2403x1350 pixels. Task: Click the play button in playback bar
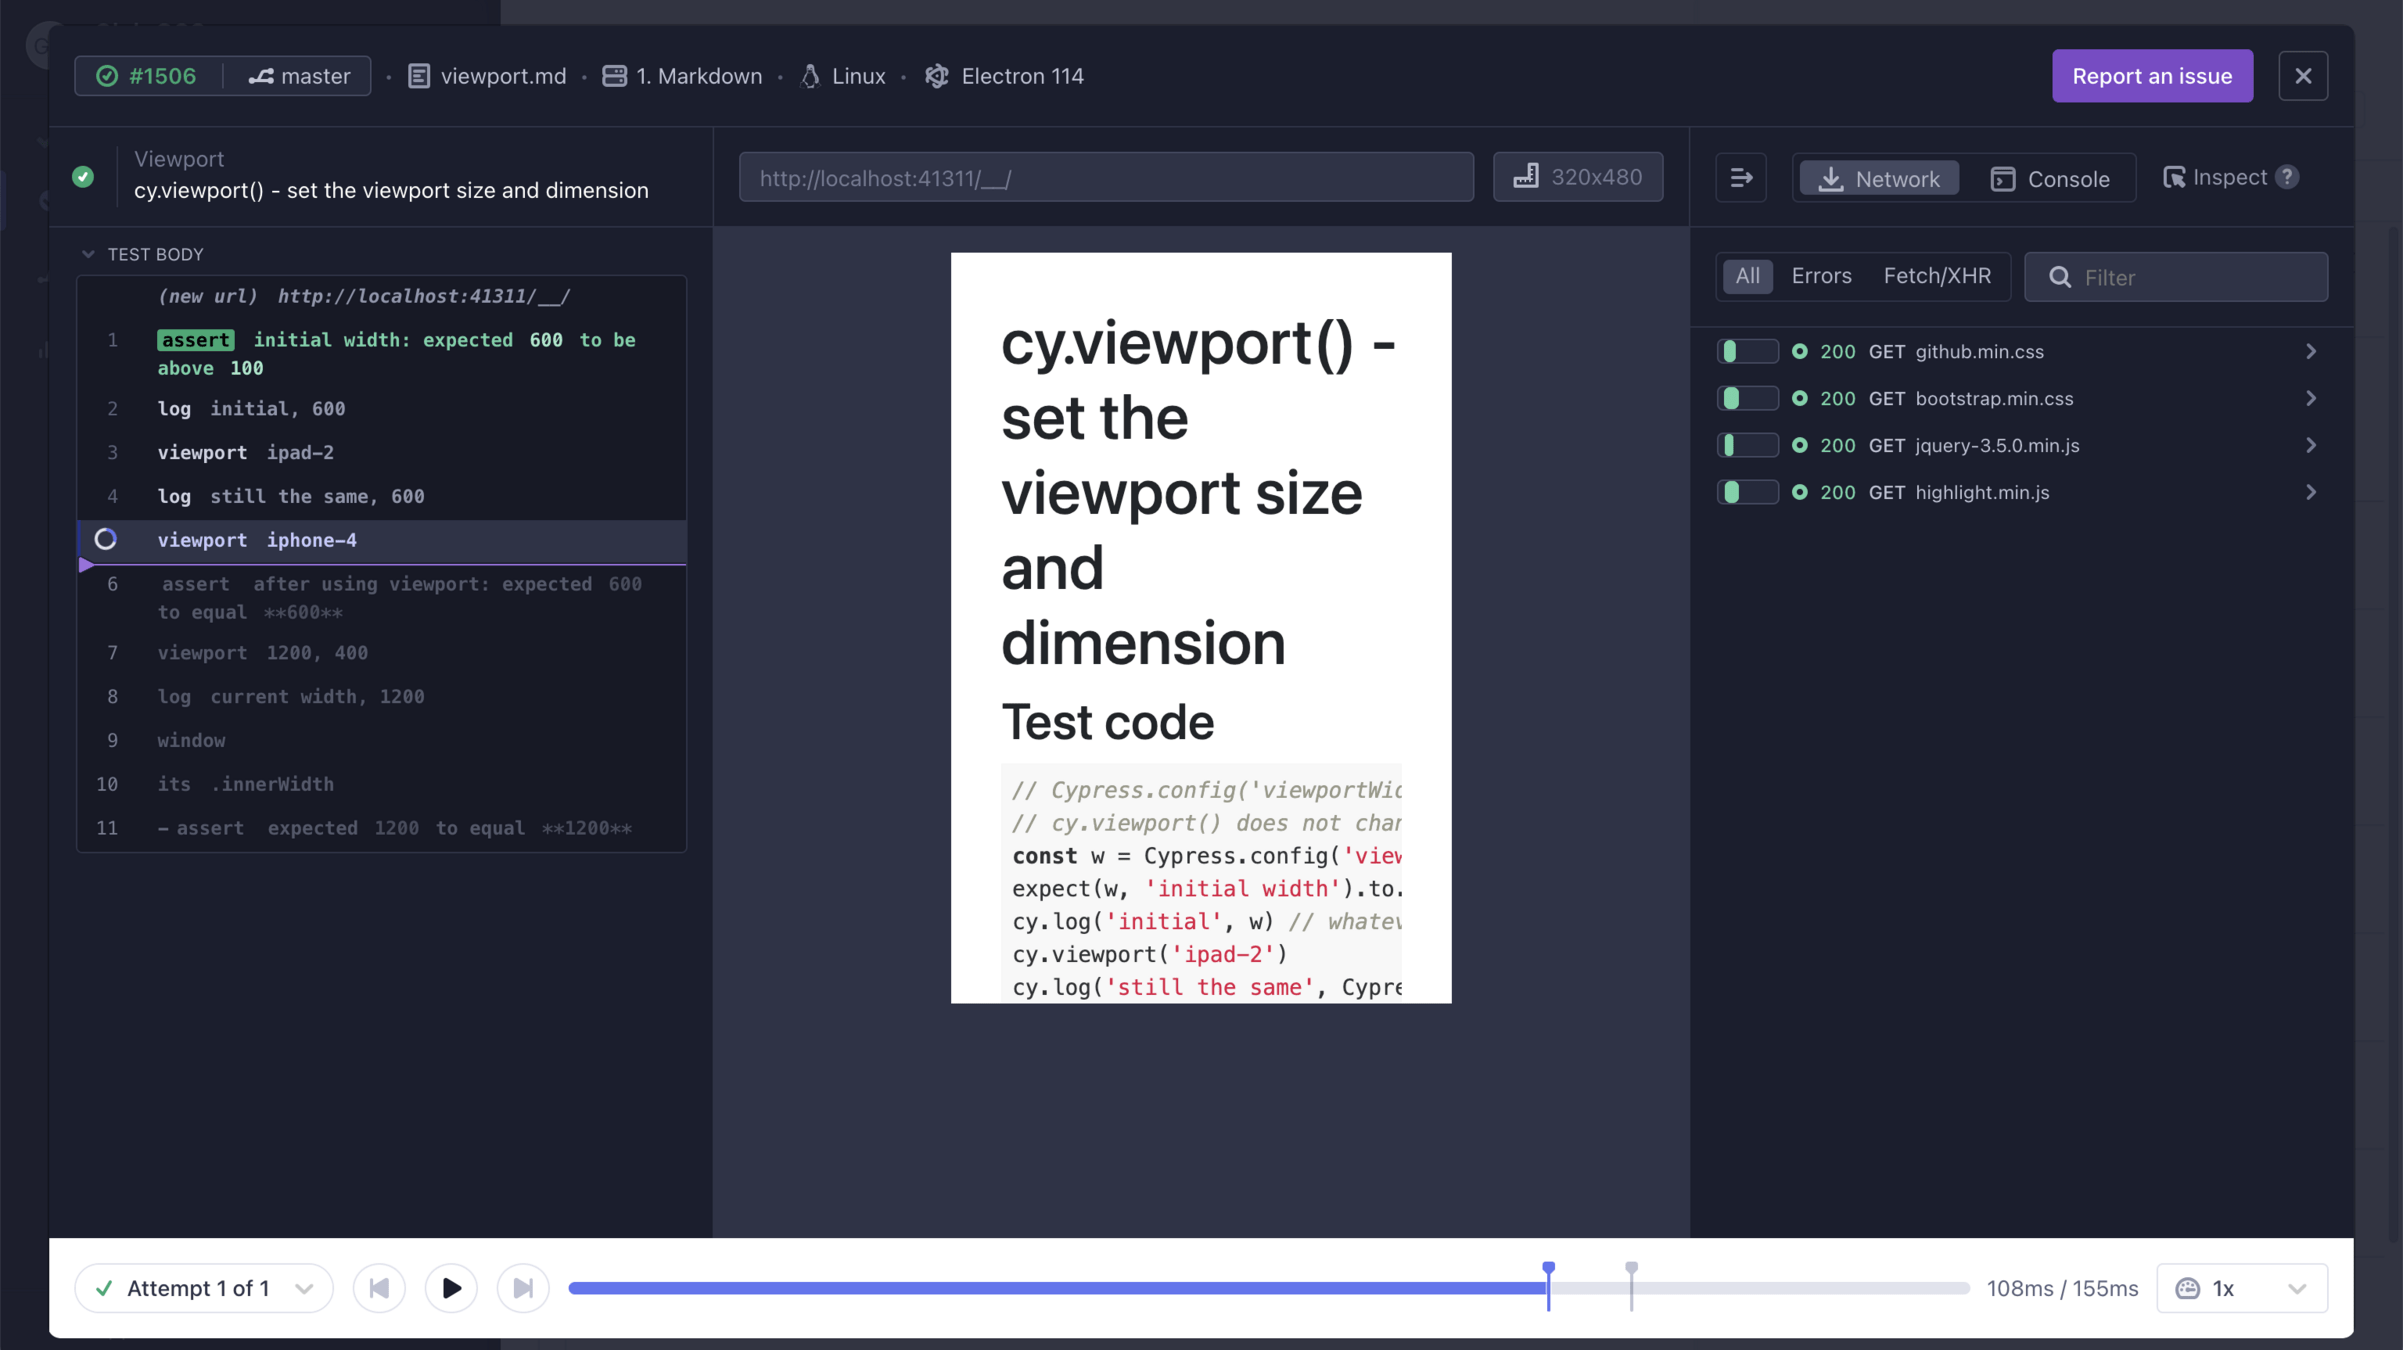click(451, 1288)
